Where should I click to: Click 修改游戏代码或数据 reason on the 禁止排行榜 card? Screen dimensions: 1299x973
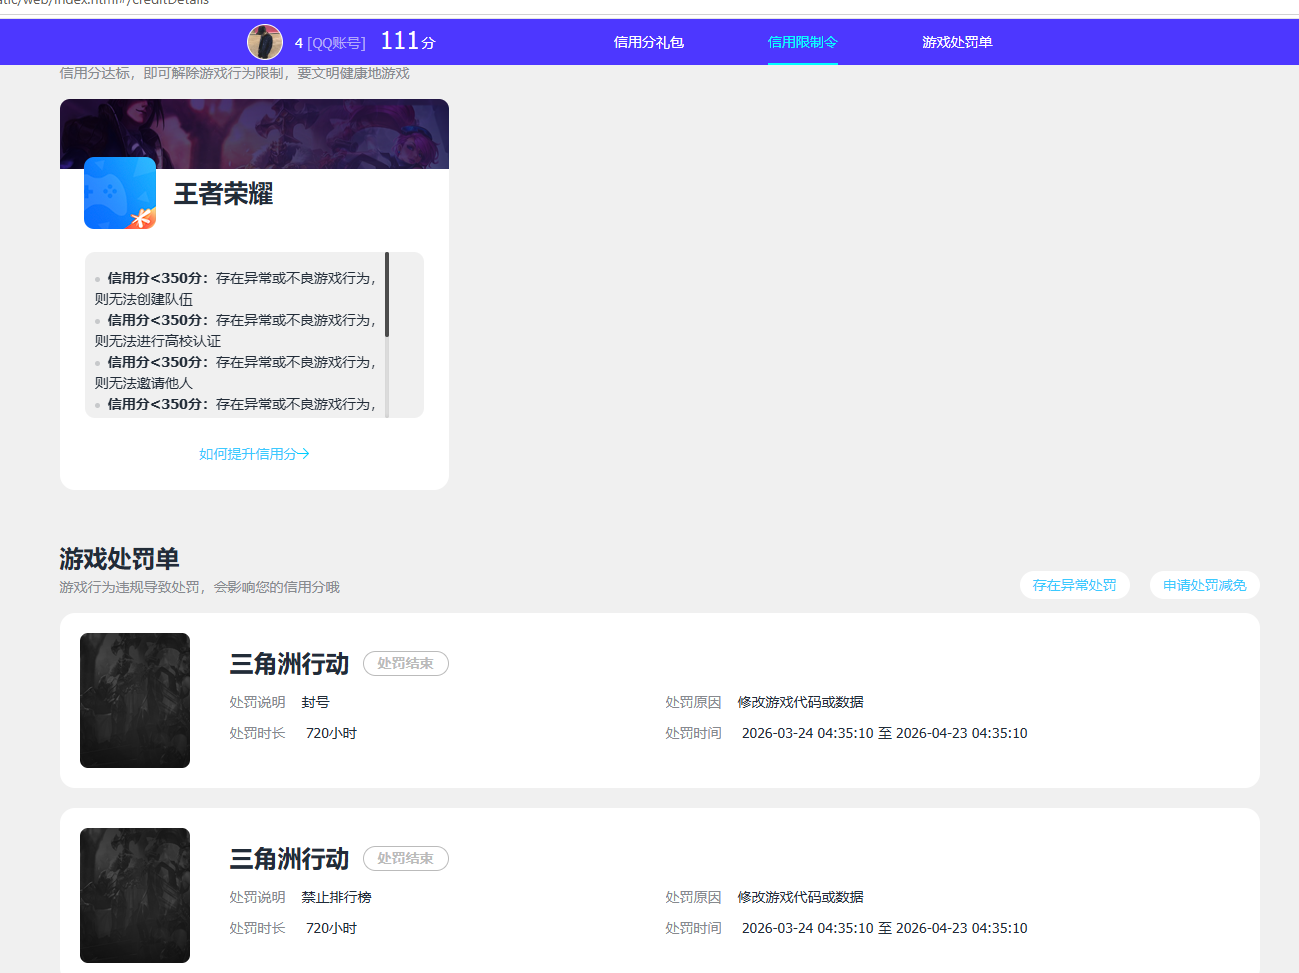coord(800,897)
